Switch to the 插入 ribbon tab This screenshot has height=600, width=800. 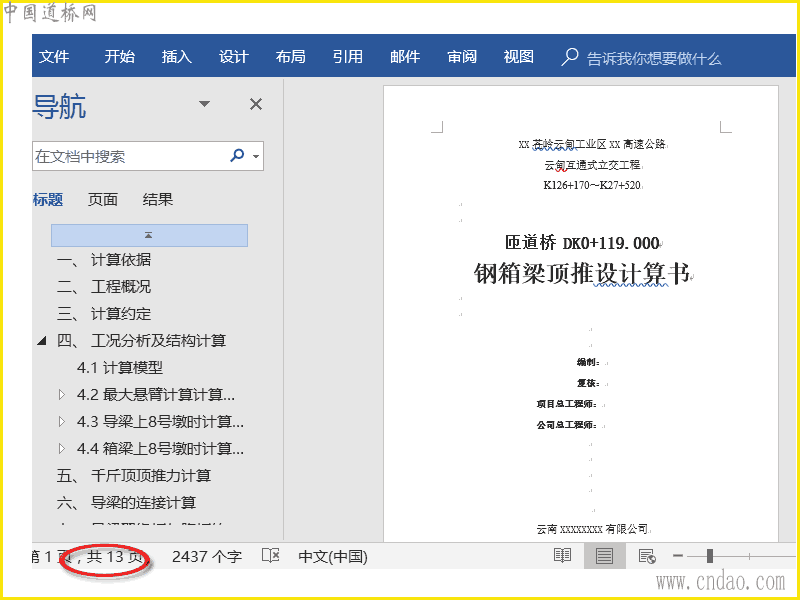pyautogui.click(x=177, y=56)
